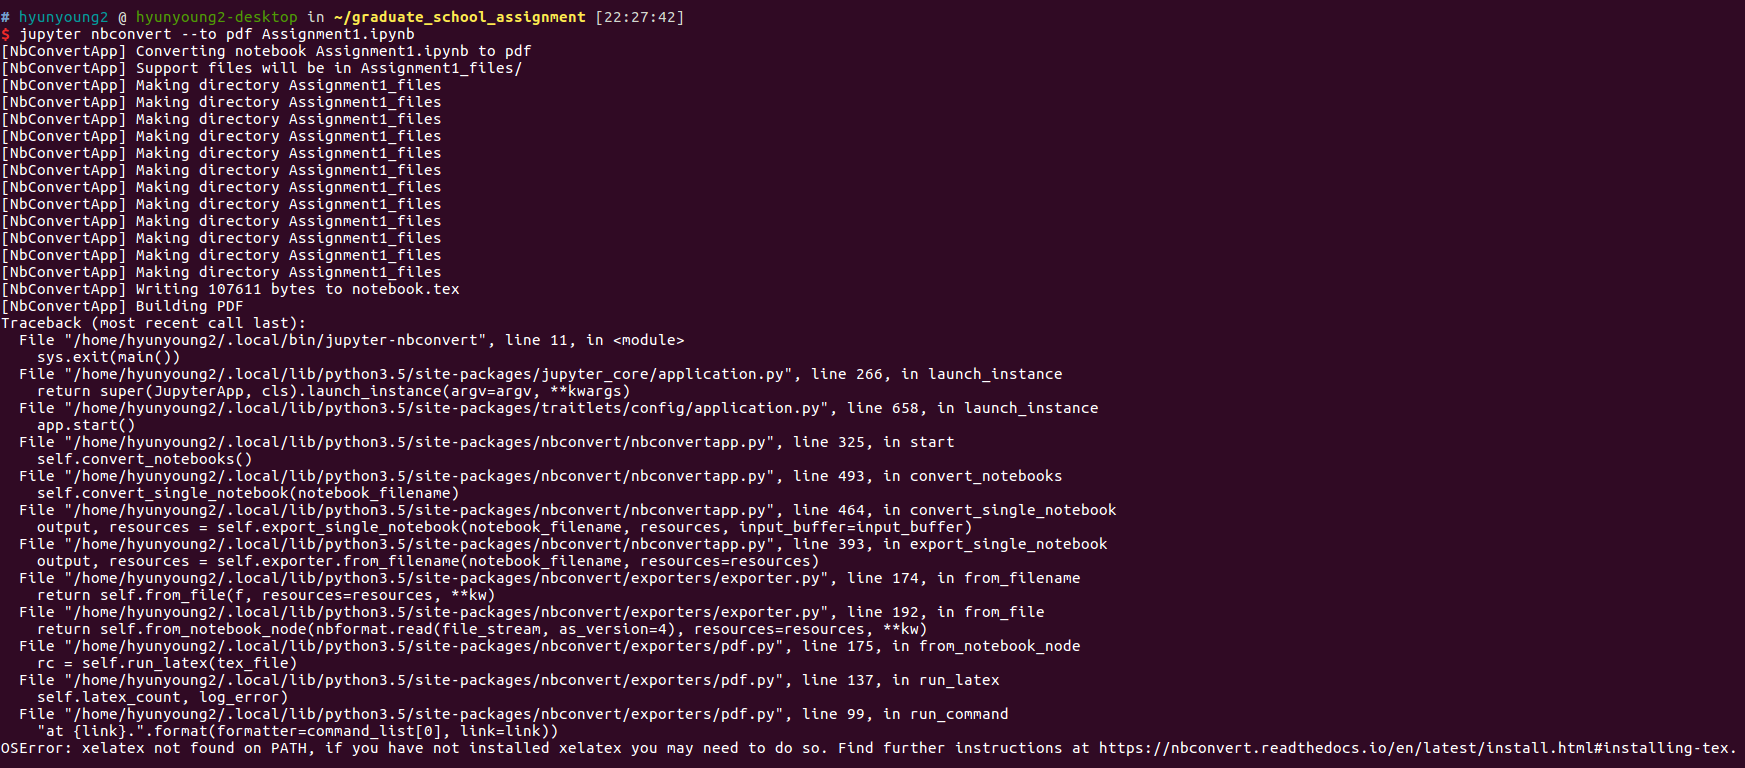Click the 'self.latex_count, log_error)' code line
The width and height of the screenshot is (1745, 768).
163,697
